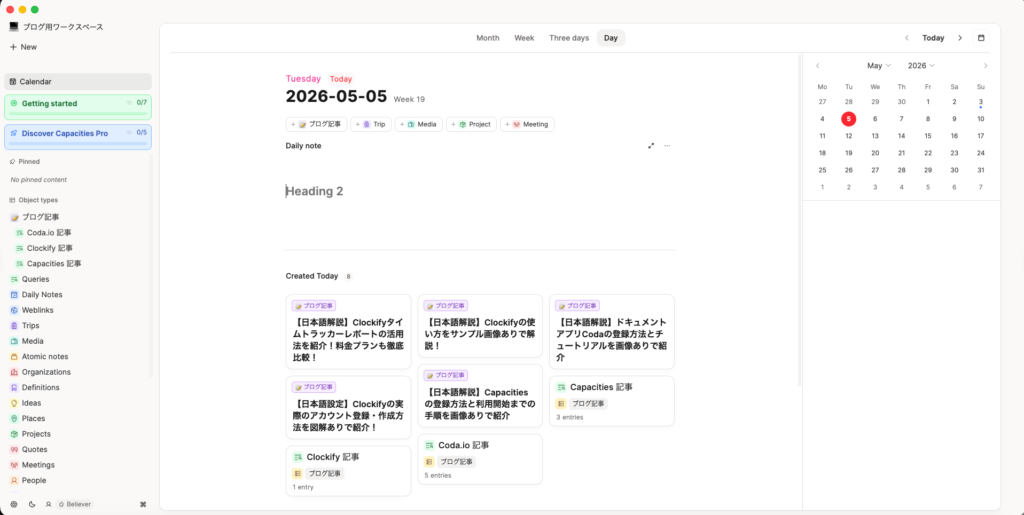1024x515 pixels.
Task: Open the Capacities 記事 card with 3 entries
Action: coord(612,401)
